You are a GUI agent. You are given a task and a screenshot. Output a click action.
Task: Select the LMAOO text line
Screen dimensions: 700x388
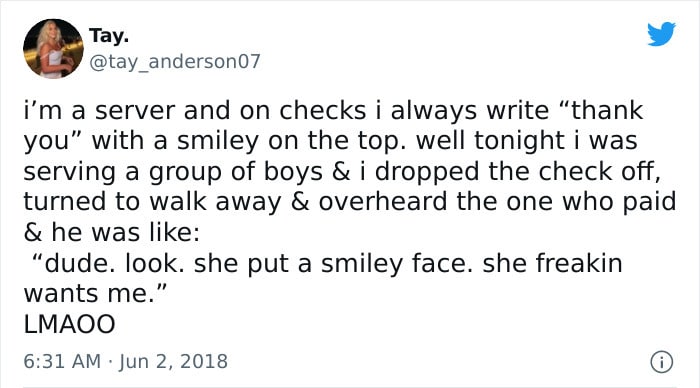point(69,324)
